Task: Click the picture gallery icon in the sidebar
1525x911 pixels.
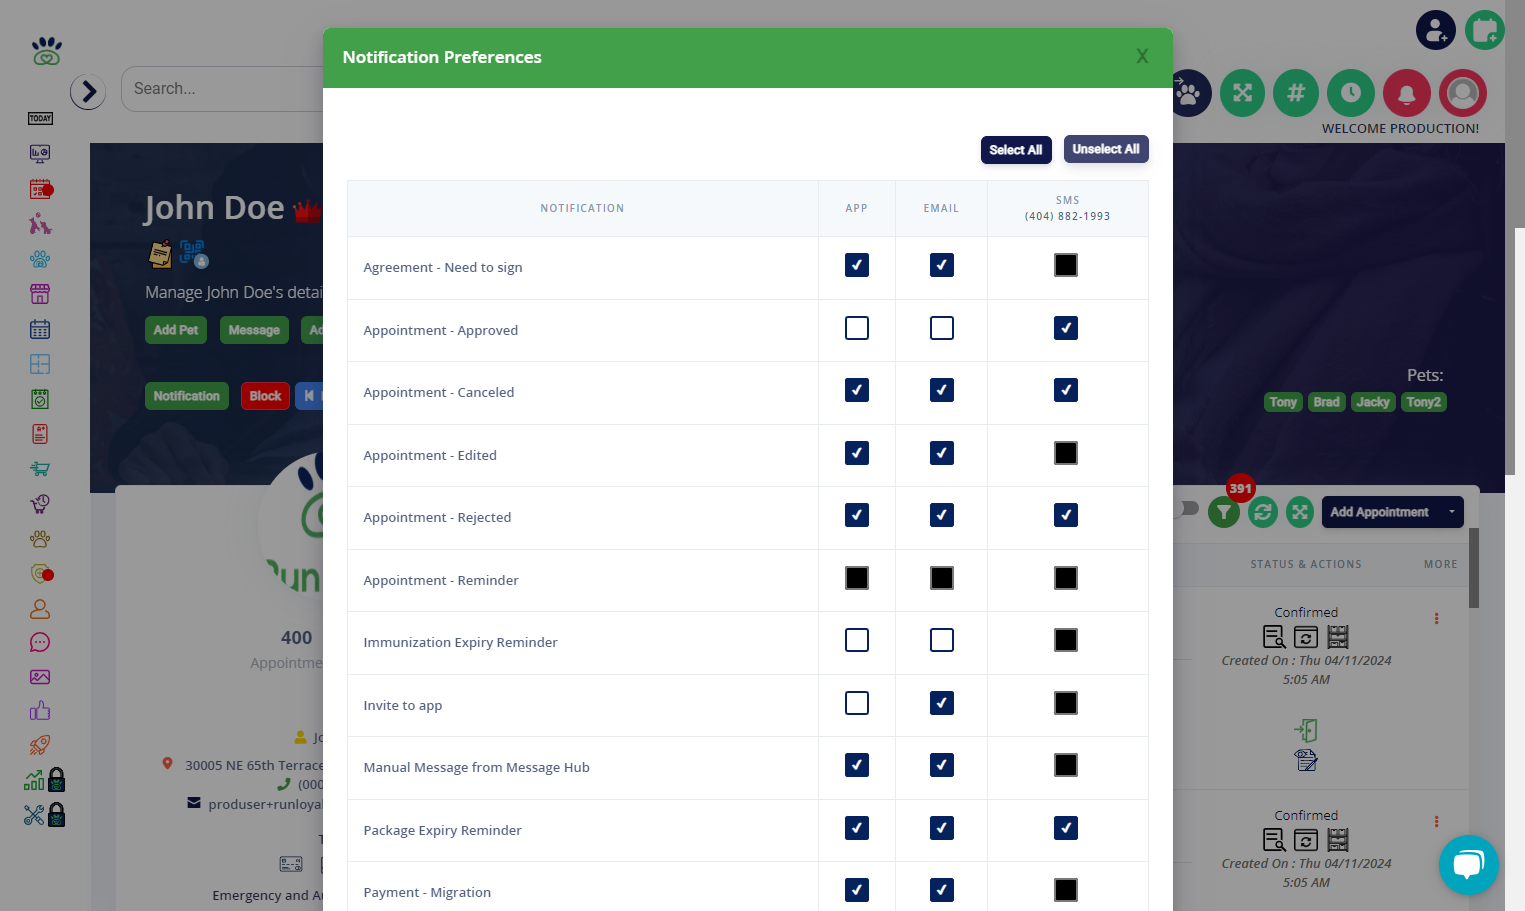Action: point(40,677)
